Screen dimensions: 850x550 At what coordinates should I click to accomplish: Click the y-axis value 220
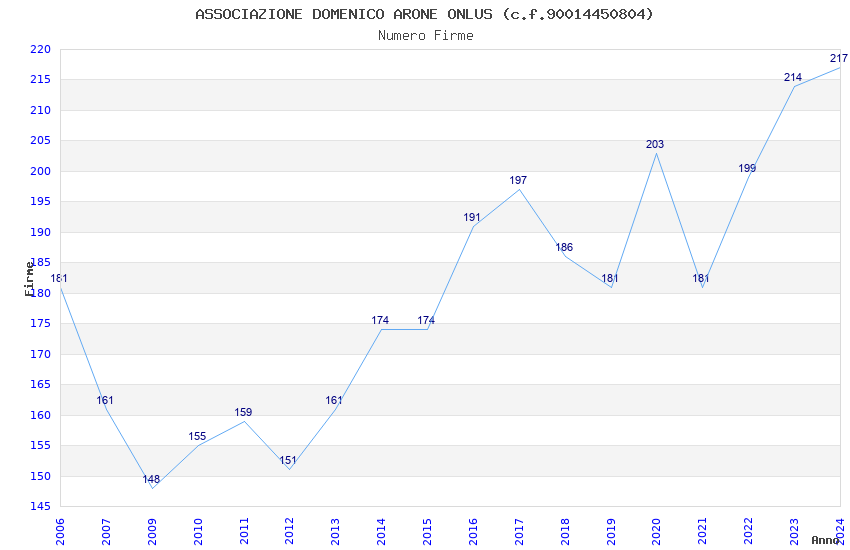click(40, 49)
